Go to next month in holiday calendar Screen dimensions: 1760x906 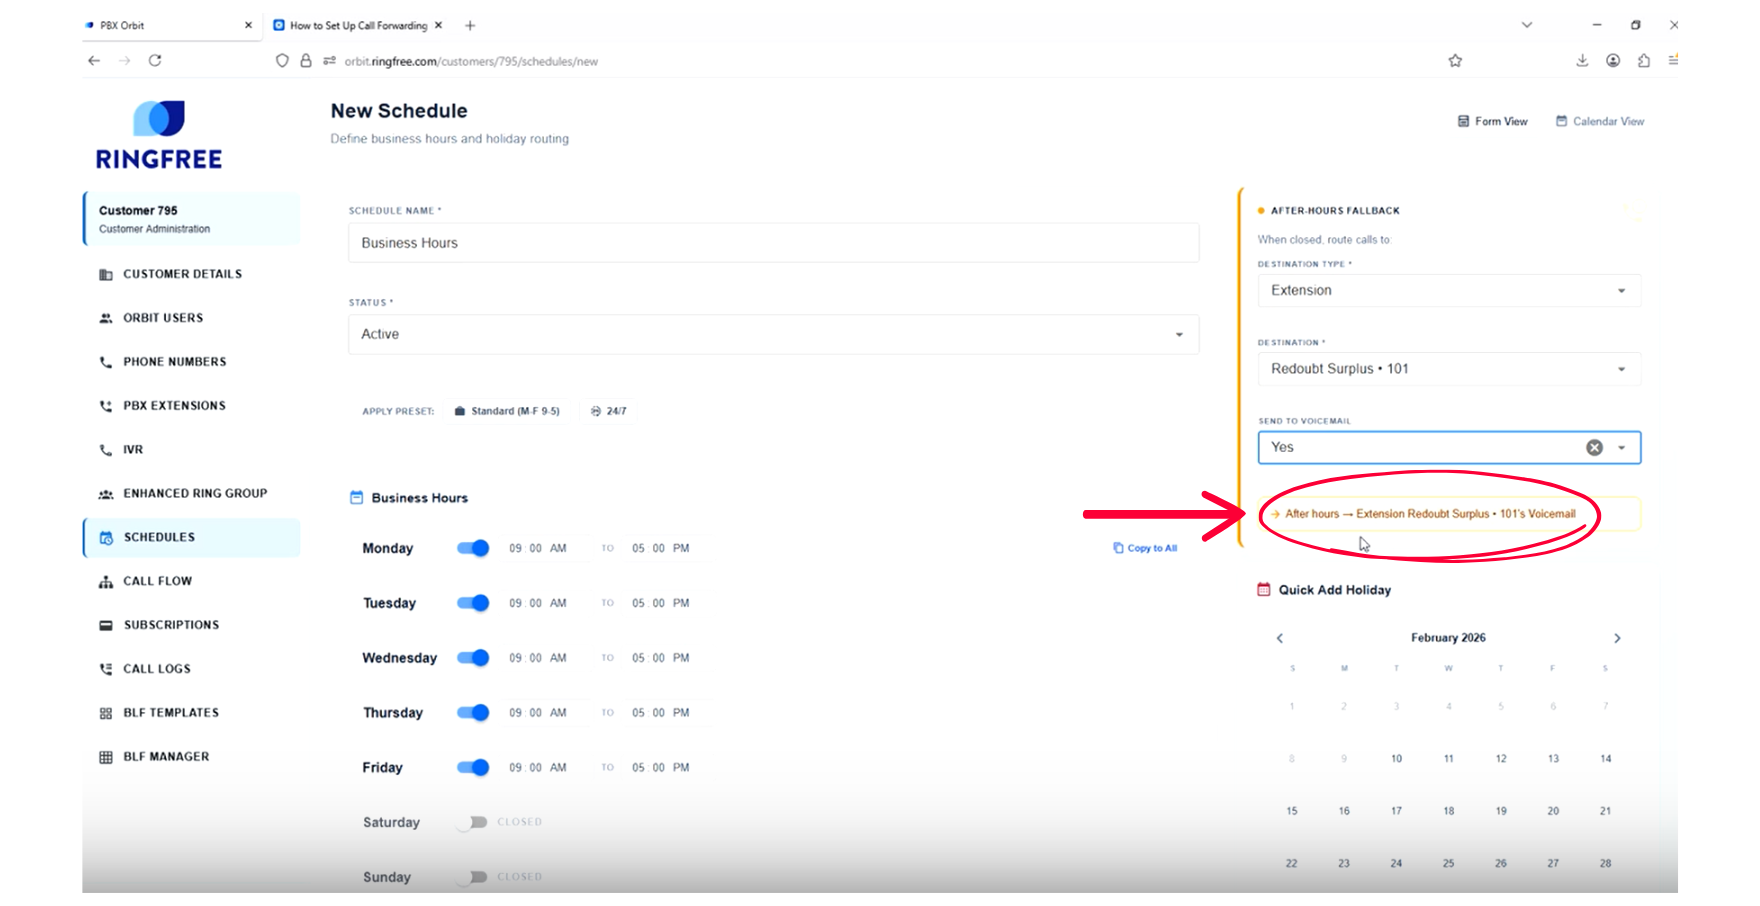pyautogui.click(x=1617, y=638)
